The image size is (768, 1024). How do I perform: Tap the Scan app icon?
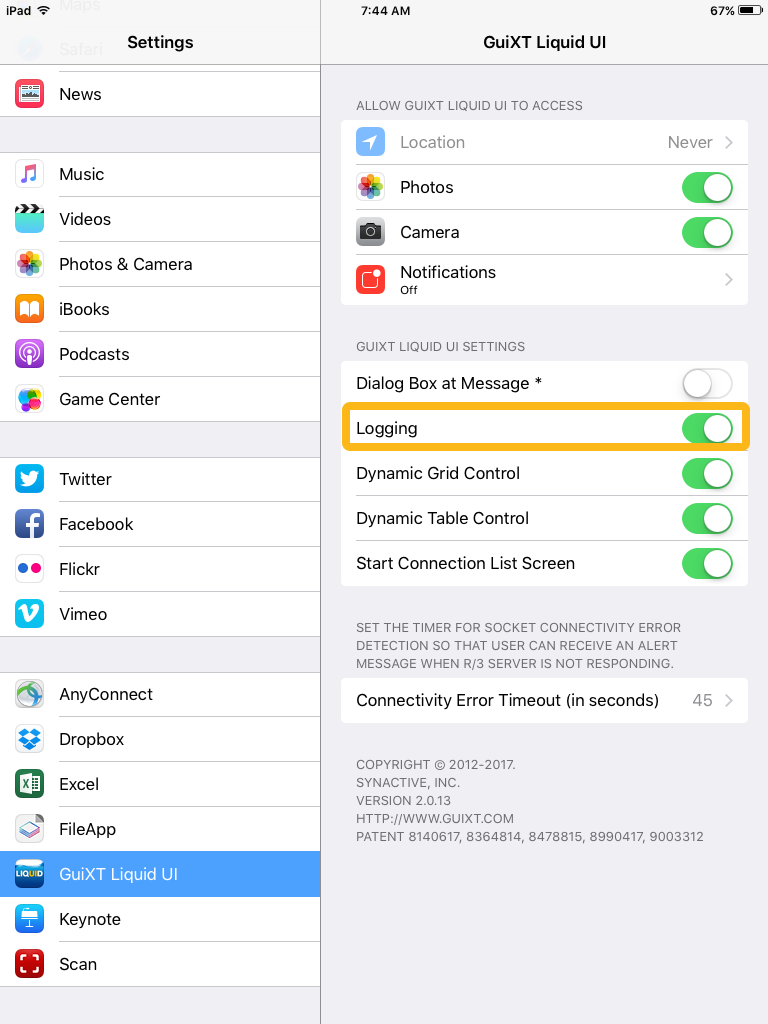pos(29,964)
